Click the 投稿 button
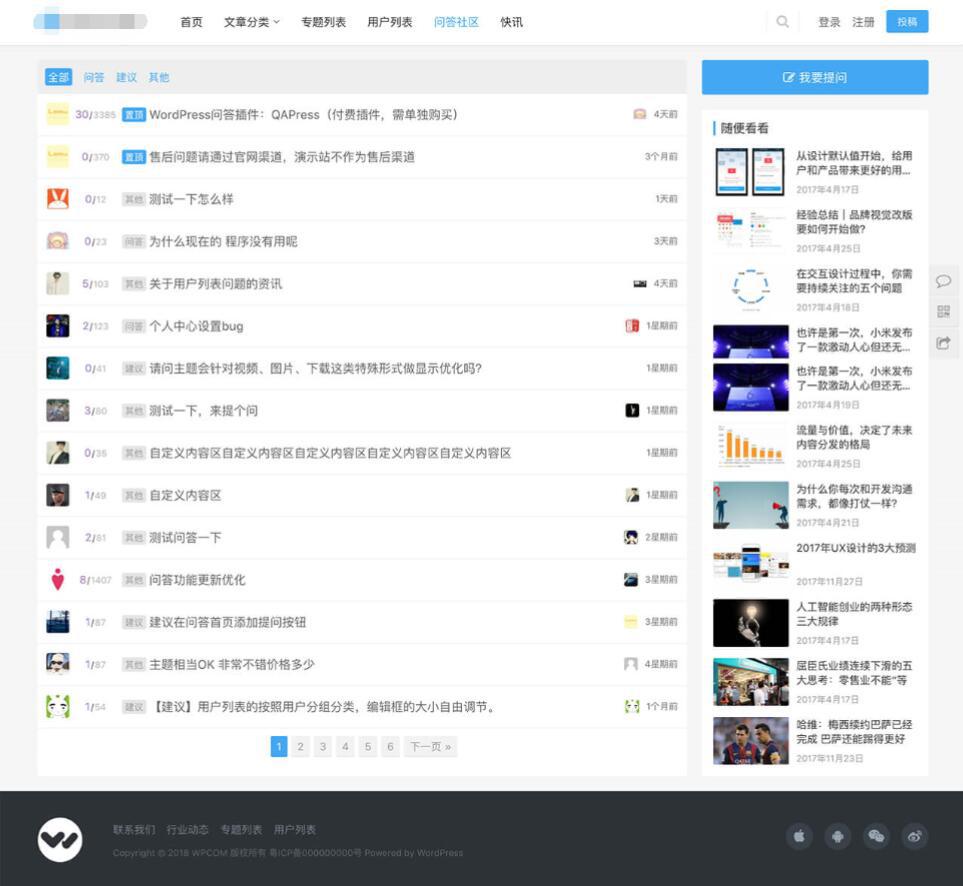This screenshot has height=886, width=963. pos(907,21)
